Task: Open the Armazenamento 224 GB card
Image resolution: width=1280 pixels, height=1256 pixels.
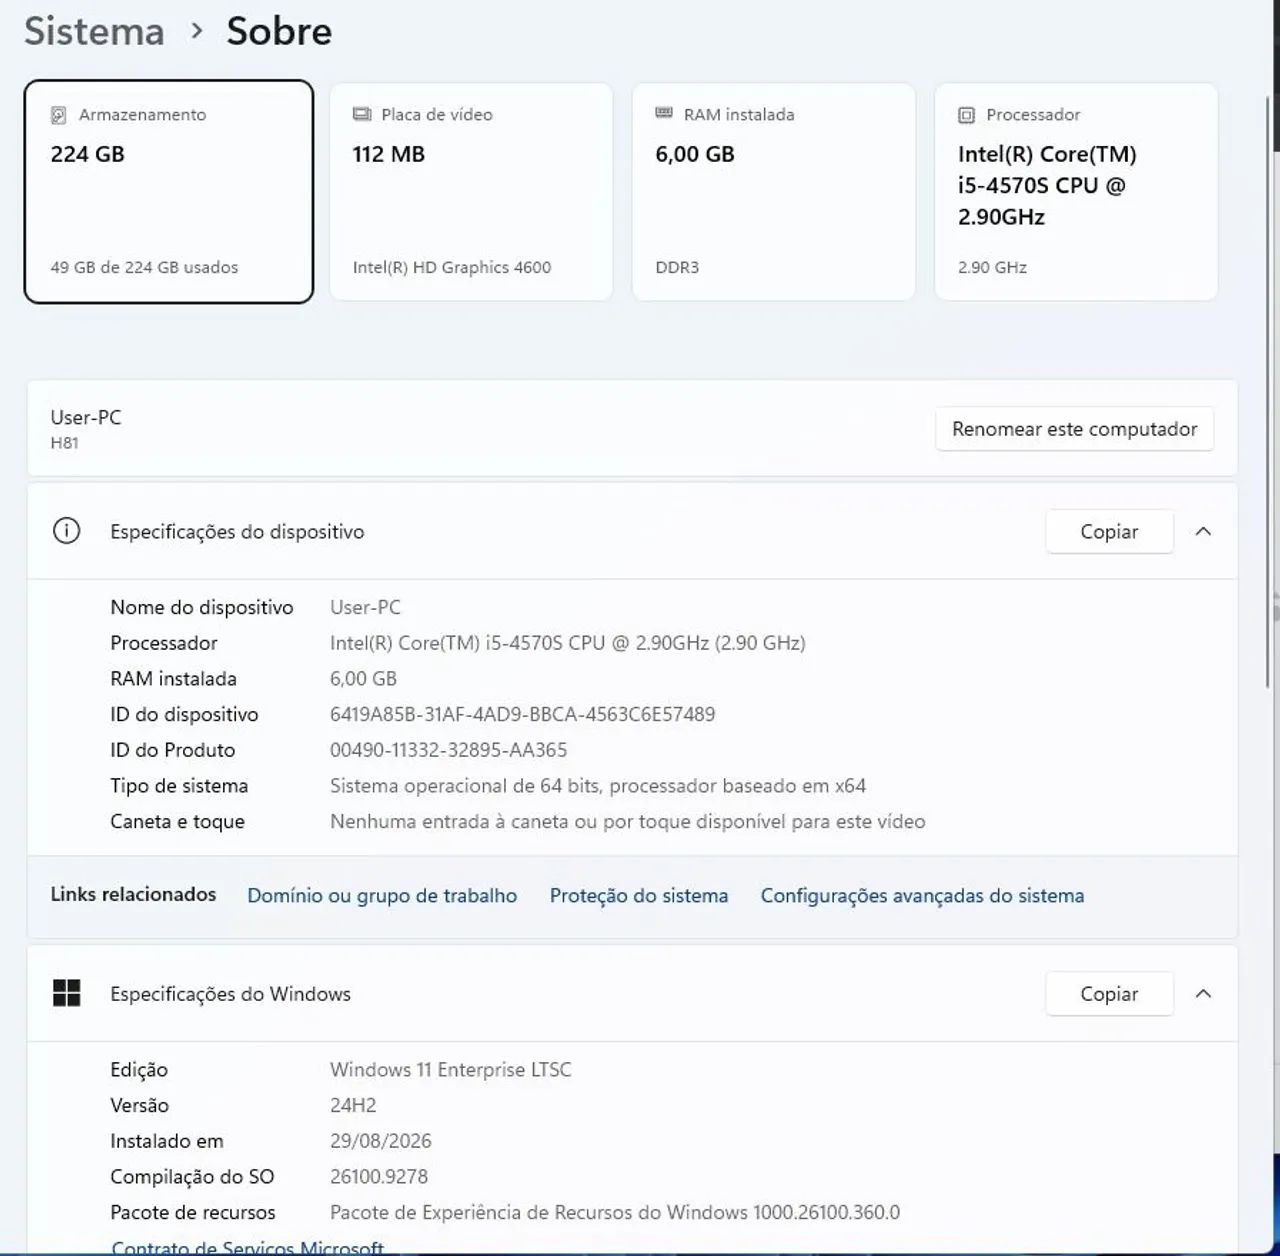Action: [169, 191]
